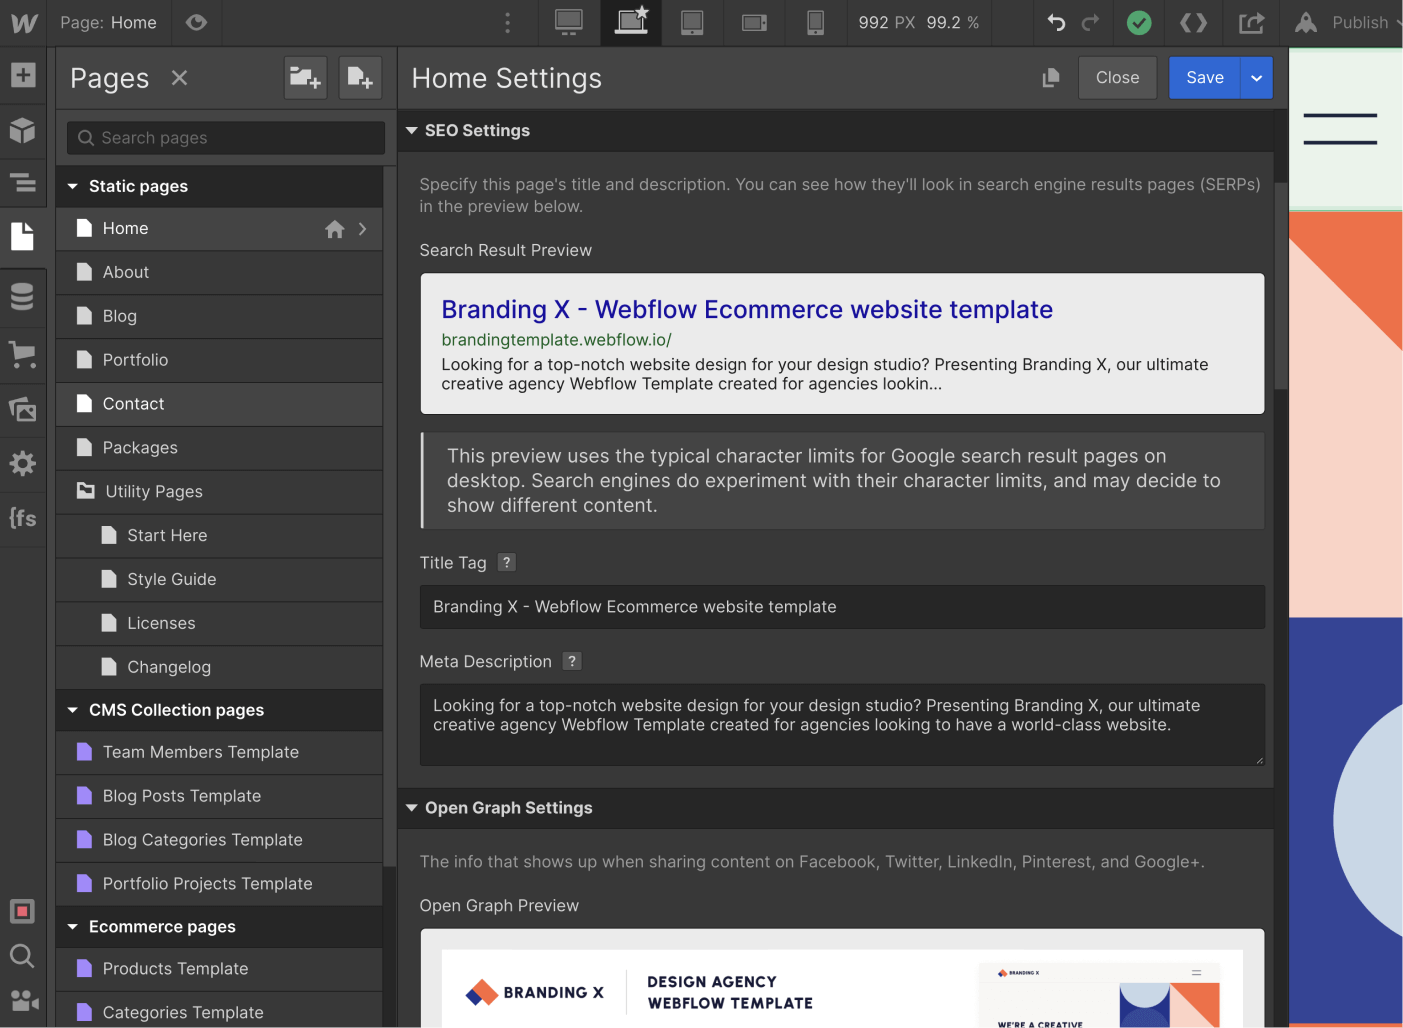
Task: Open Portfolio Projects Template page
Action: coord(219,884)
